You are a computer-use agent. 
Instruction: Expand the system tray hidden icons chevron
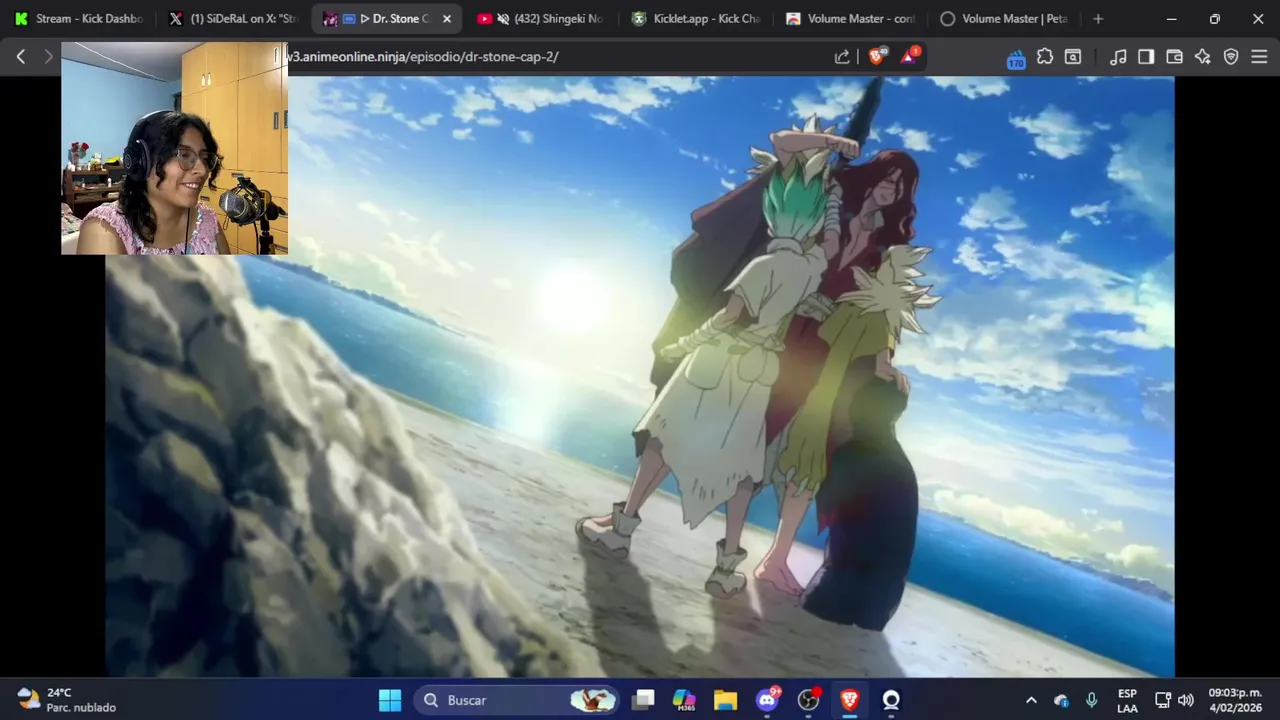click(x=1031, y=700)
